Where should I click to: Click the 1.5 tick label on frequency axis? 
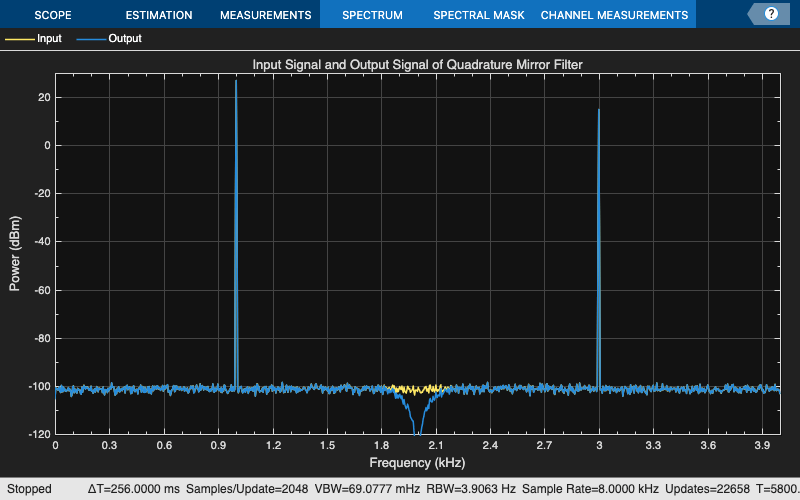tap(327, 445)
